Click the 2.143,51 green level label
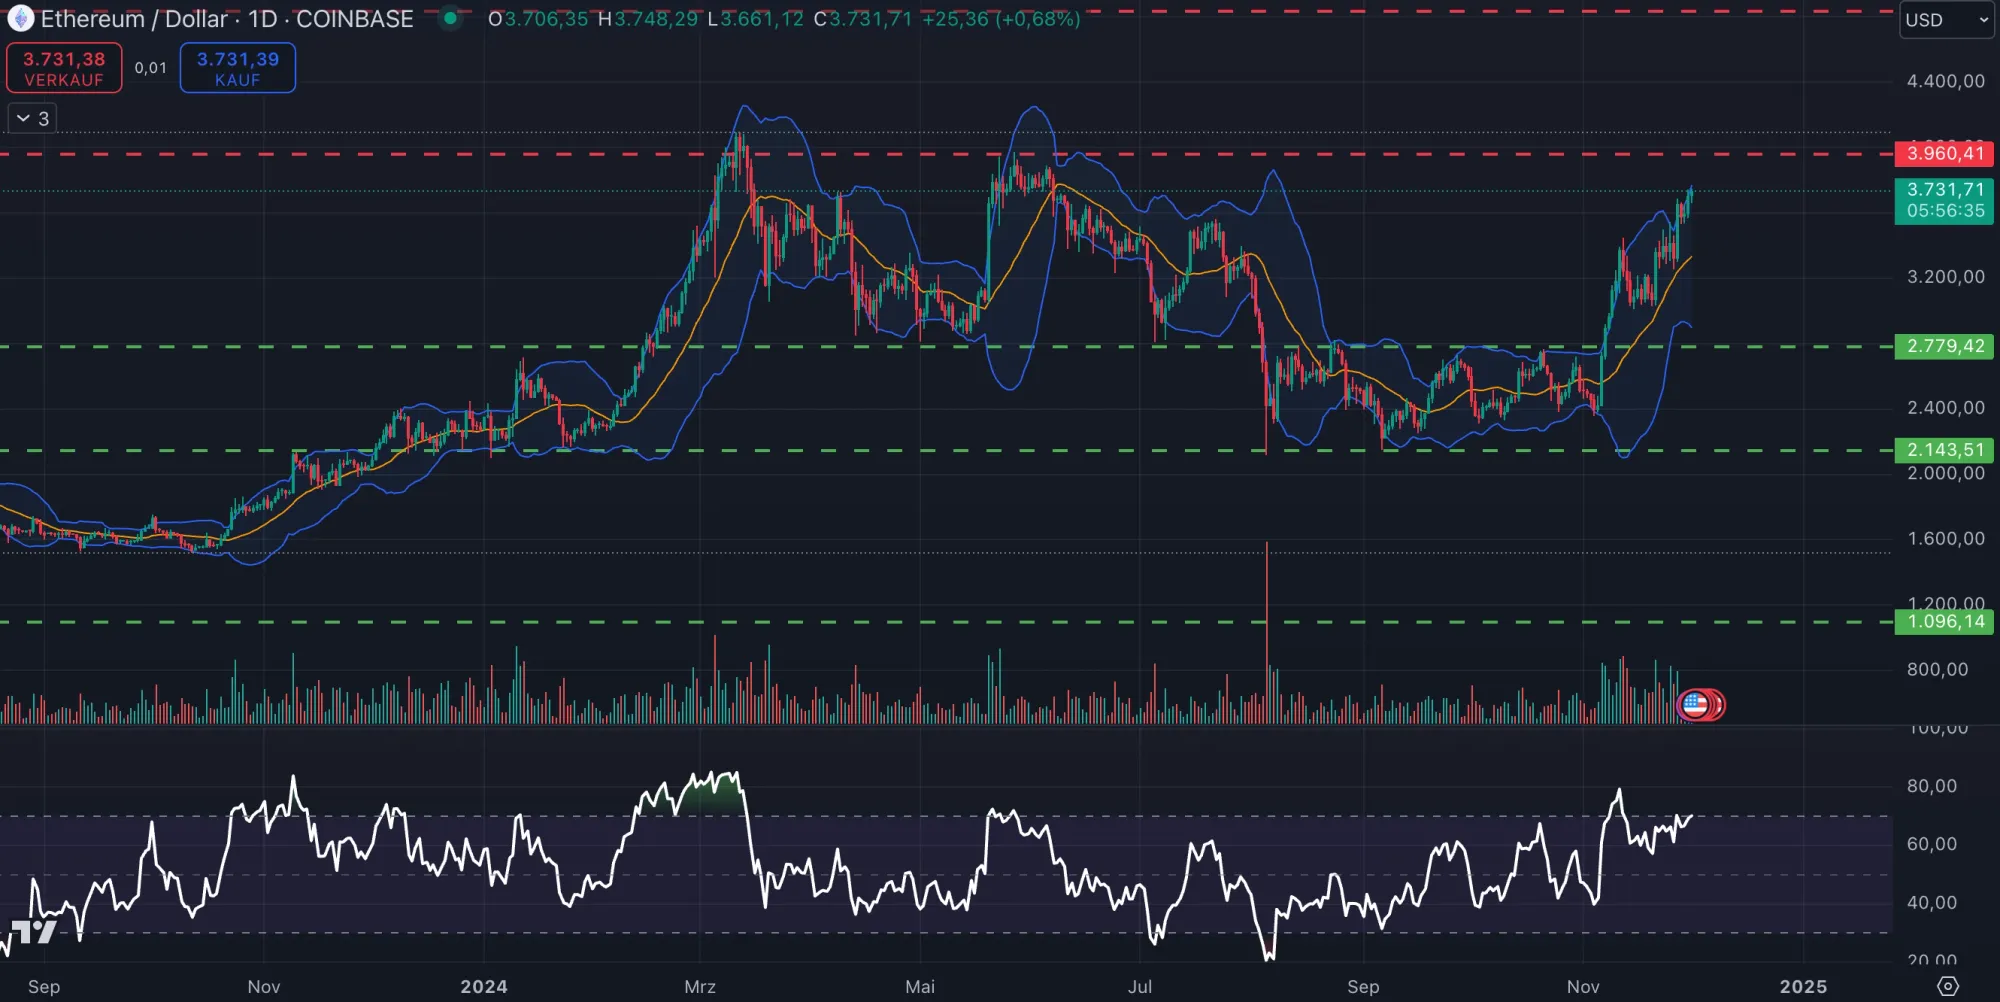Screen dimensions: 2000x1002 pyautogui.click(x=1944, y=450)
